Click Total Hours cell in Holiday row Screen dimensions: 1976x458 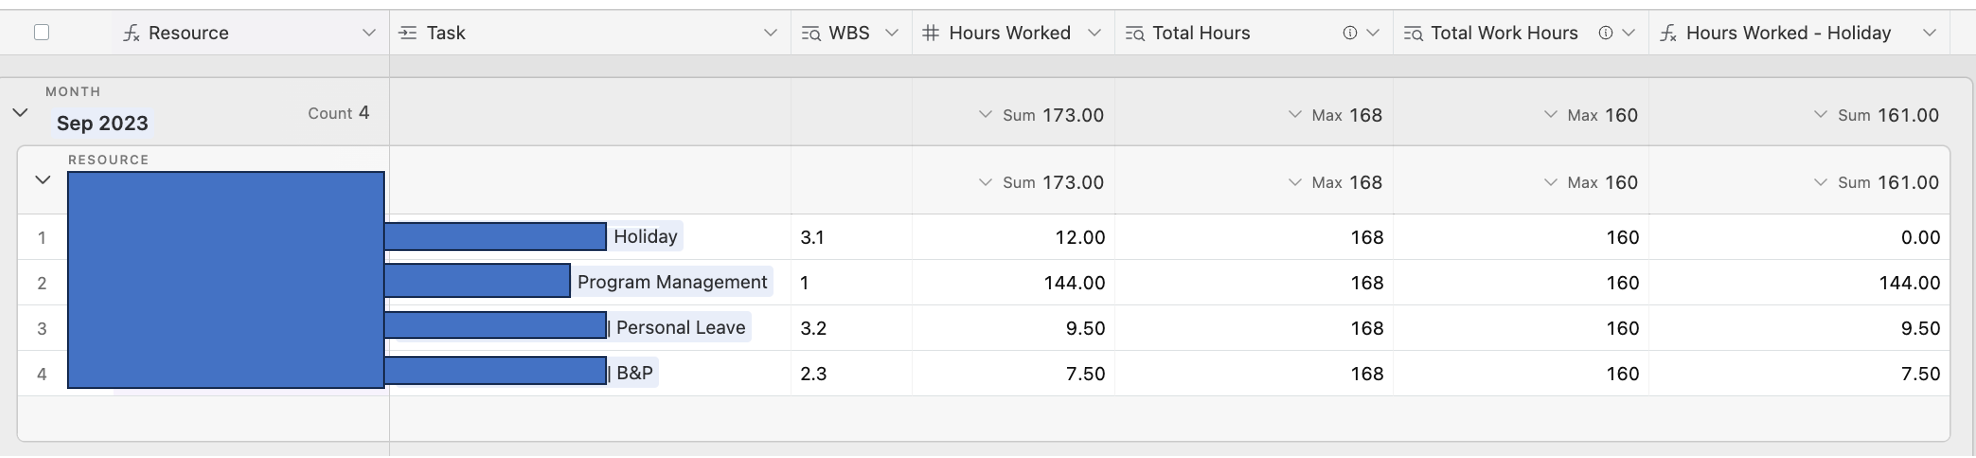pos(1254,237)
